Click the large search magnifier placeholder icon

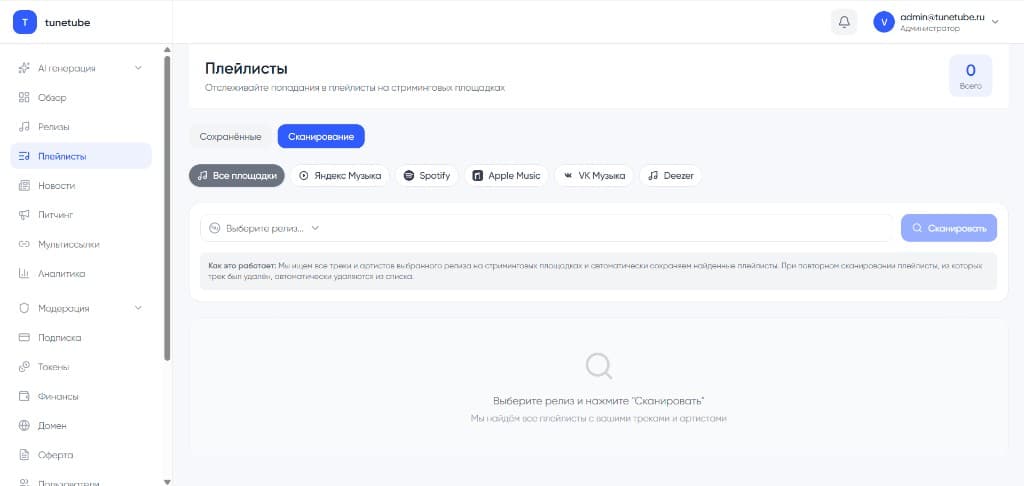[x=598, y=366]
